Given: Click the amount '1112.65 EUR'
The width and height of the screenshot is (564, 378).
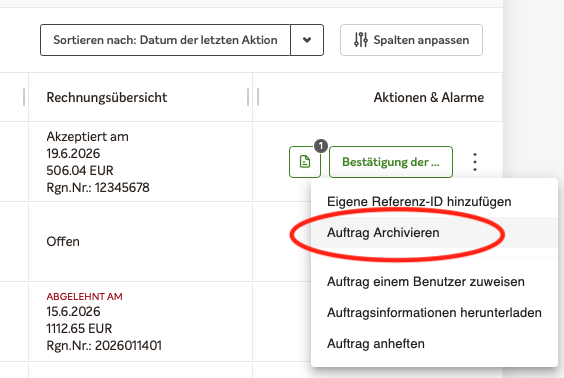Looking at the screenshot, I should tap(79, 328).
